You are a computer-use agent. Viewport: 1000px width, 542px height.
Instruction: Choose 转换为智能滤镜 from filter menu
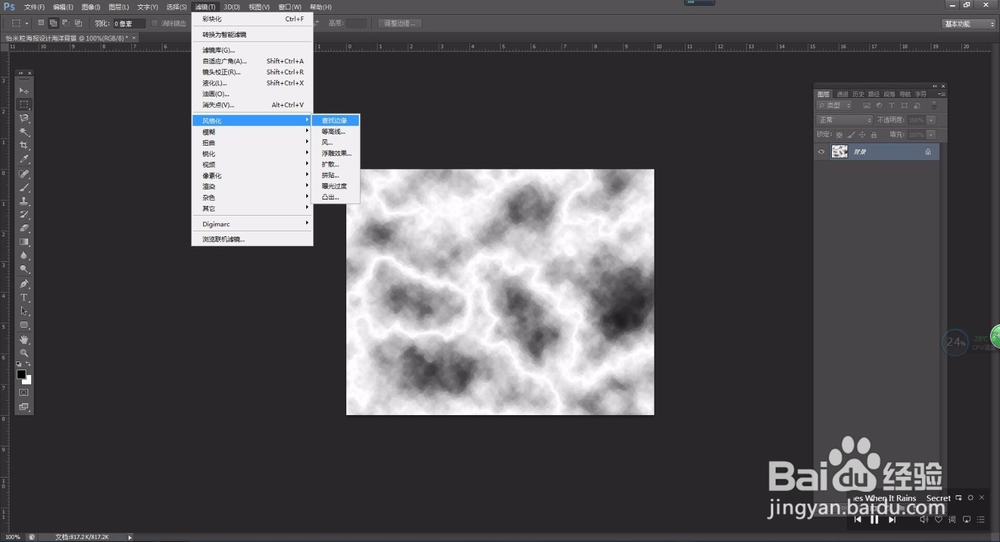[x=253, y=34]
